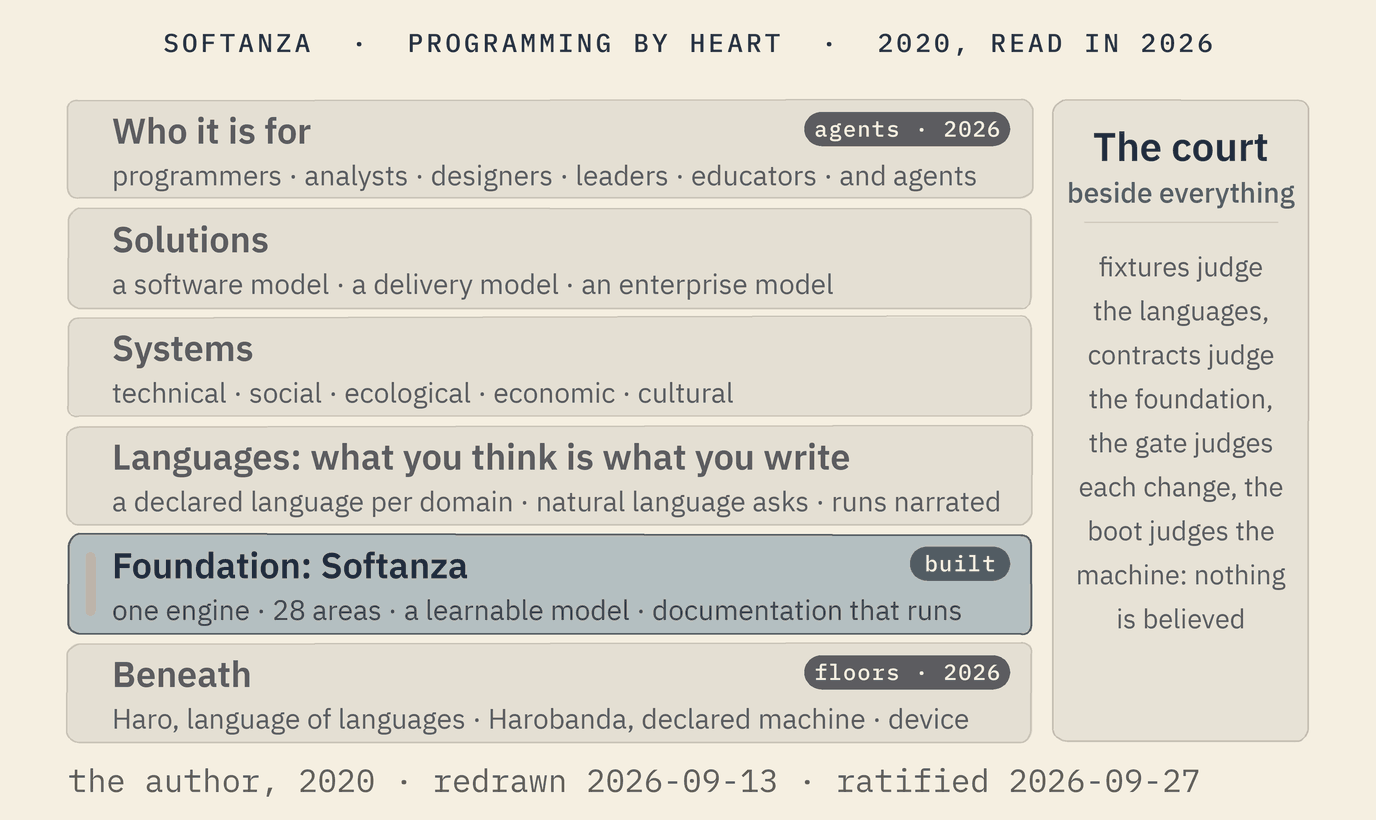Screen dimensions: 1376x820
Task: Click the "ratified 2026-09-27" footer date
Action: click(1018, 781)
